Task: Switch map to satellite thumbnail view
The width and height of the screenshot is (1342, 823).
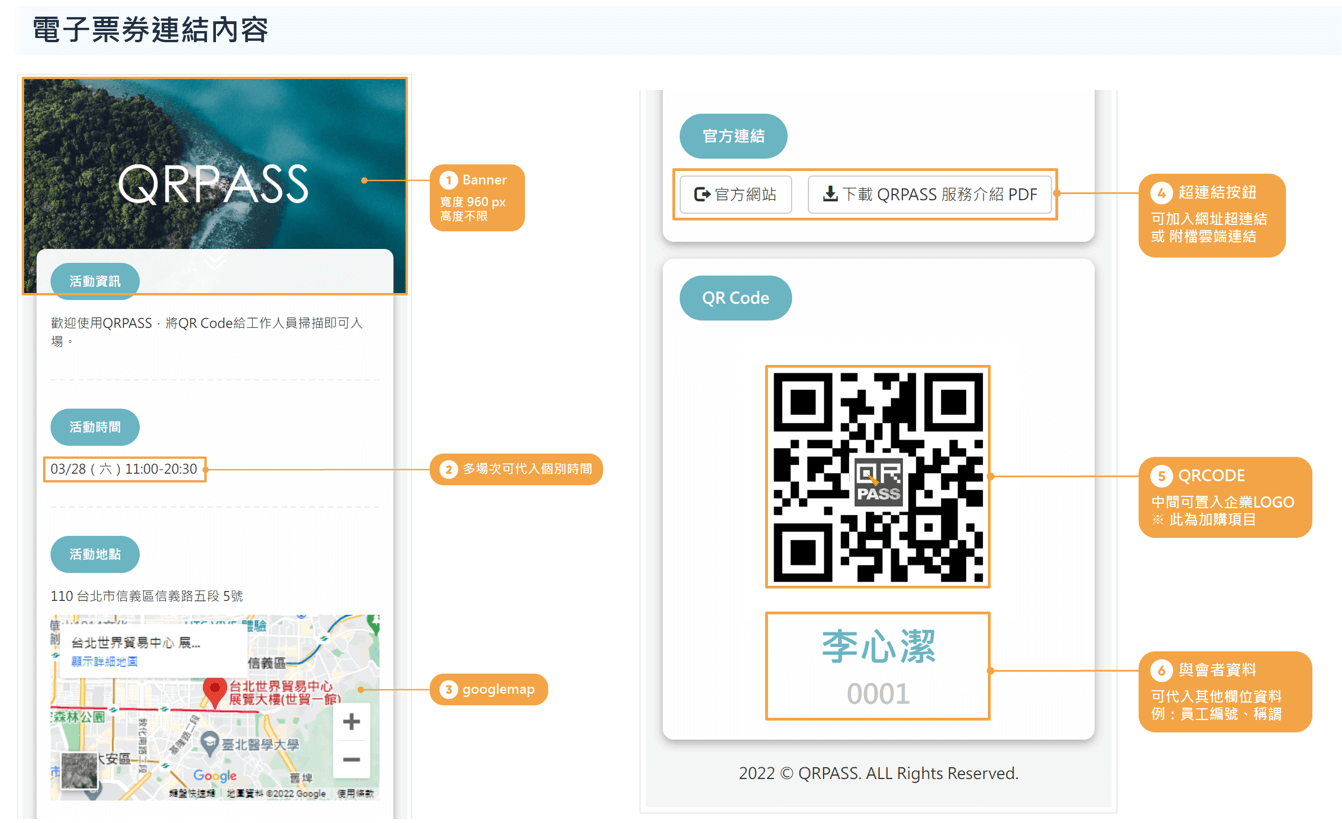Action: click(79, 771)
